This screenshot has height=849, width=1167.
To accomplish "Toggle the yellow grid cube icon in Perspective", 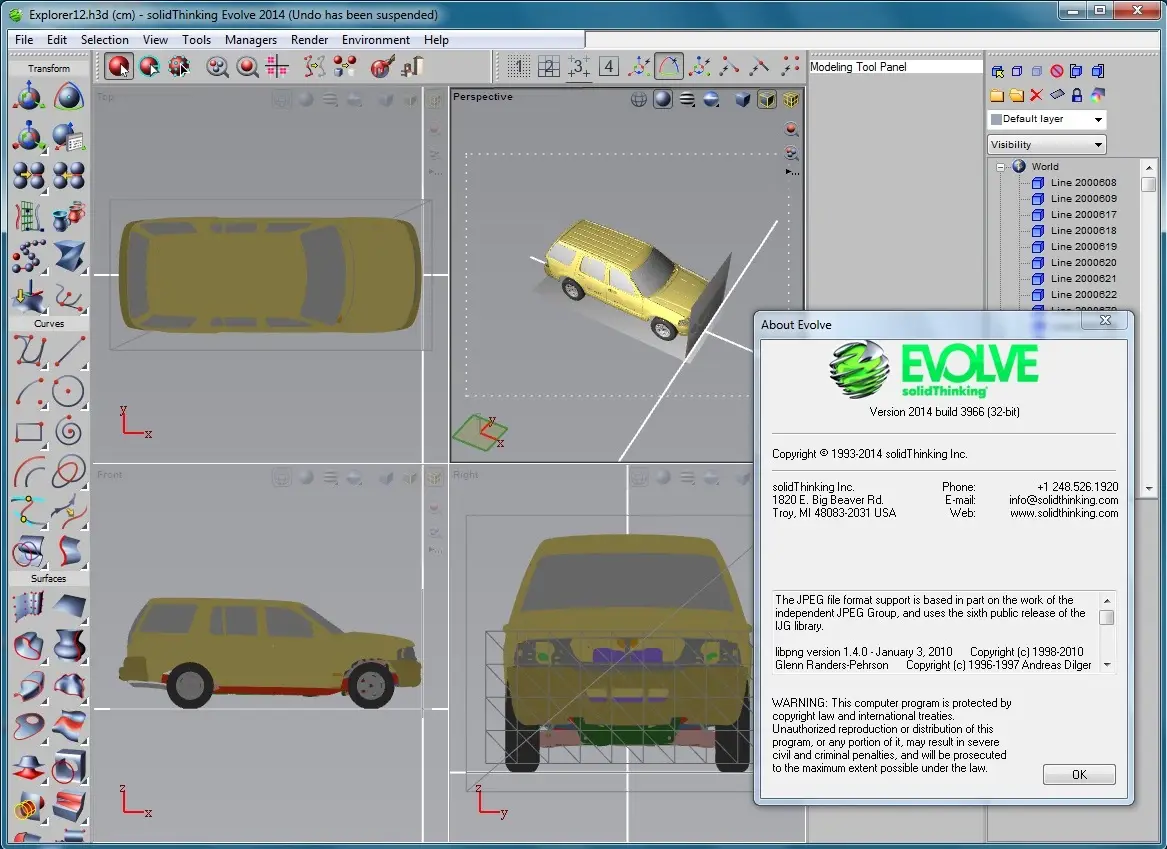I will (791, 99).
